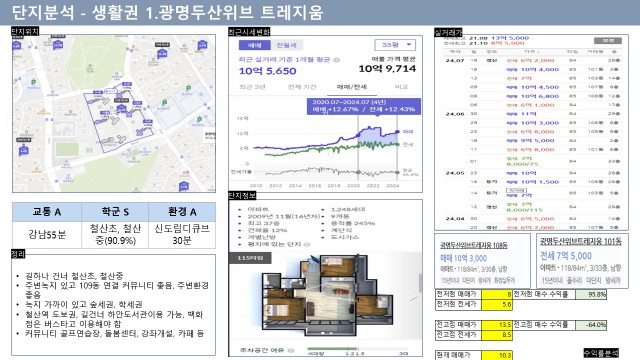Click the apartment marker at the map's top-left corner

17,45
